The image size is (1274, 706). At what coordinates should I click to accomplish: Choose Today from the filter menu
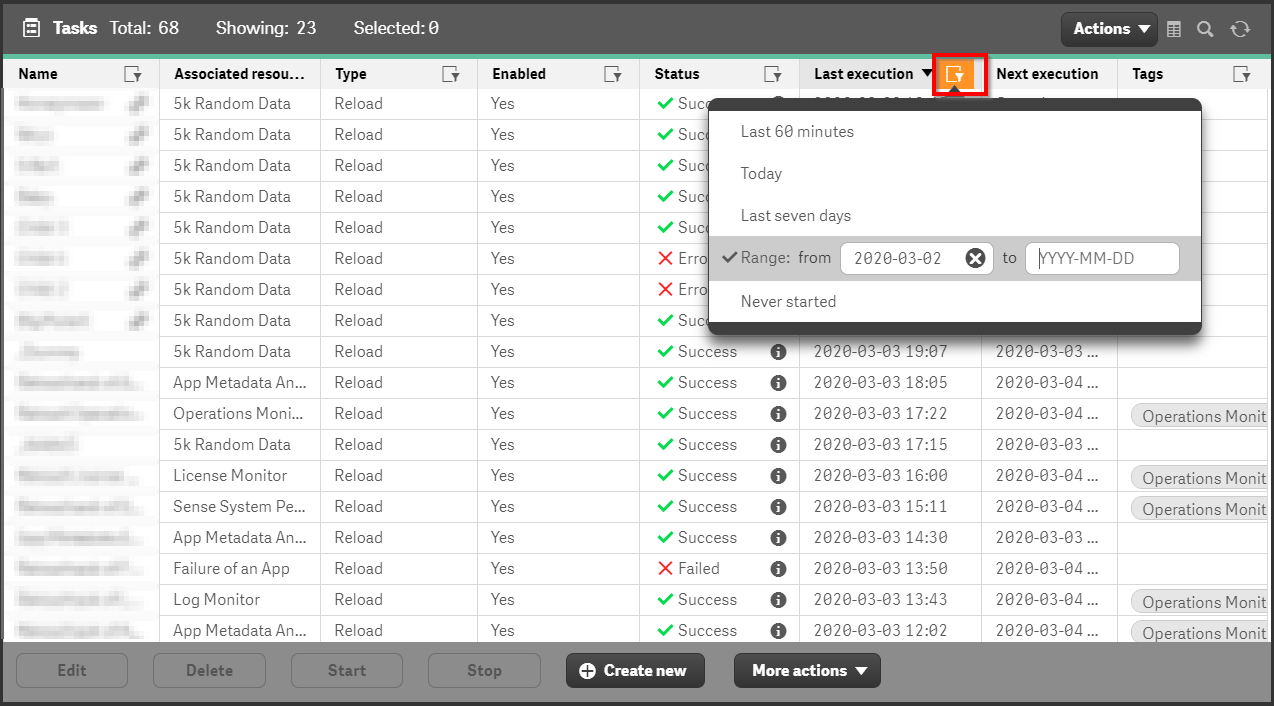point(761,173)
